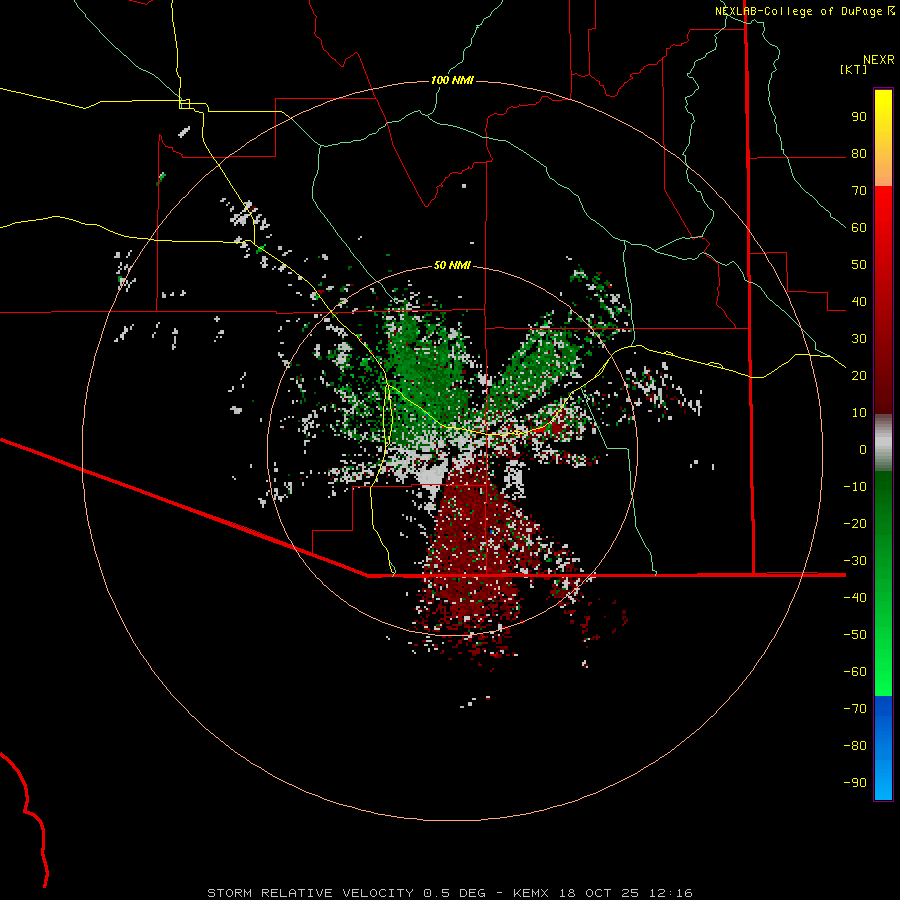Screen dimensions: 900x900
Task: Click the 0 value on velocity scale
Action: pyautogui.click(x=863, y=450)
